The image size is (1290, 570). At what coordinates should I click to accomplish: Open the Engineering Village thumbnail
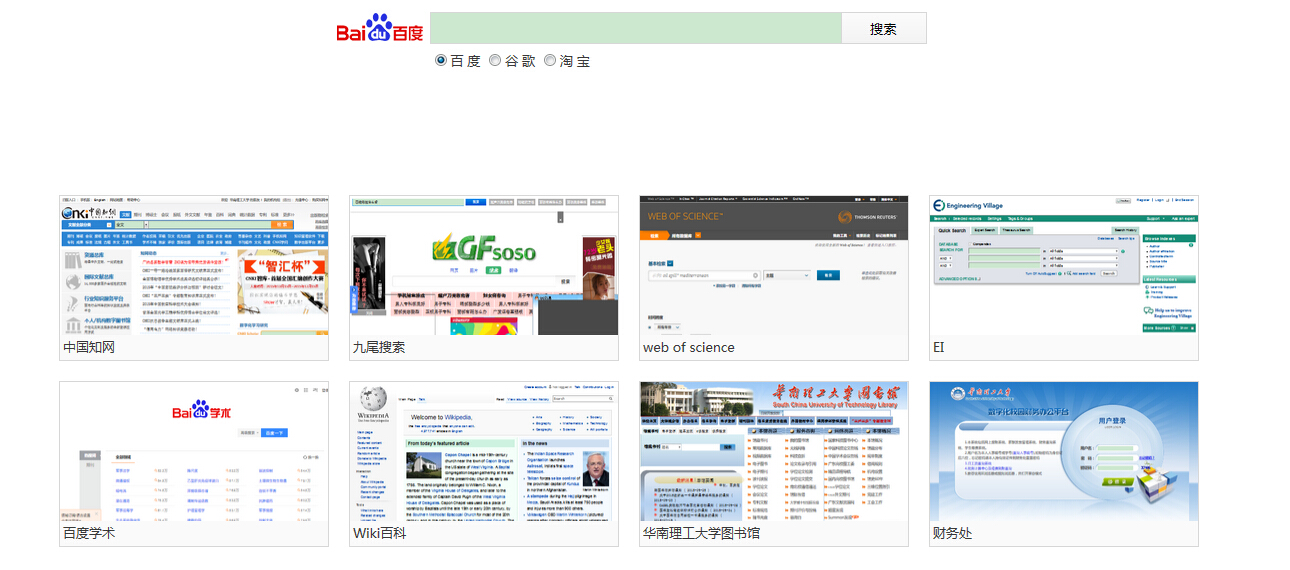1064,265
